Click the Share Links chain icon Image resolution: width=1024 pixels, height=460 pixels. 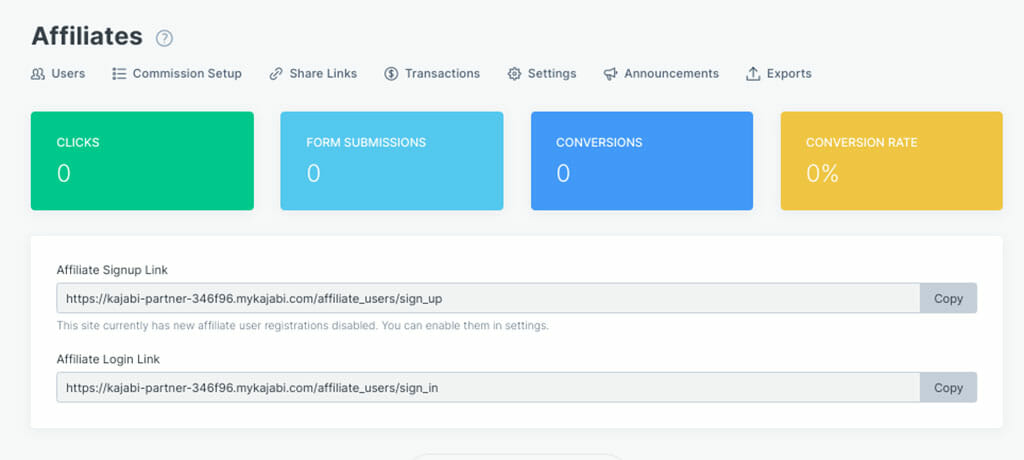click(276, 74)
